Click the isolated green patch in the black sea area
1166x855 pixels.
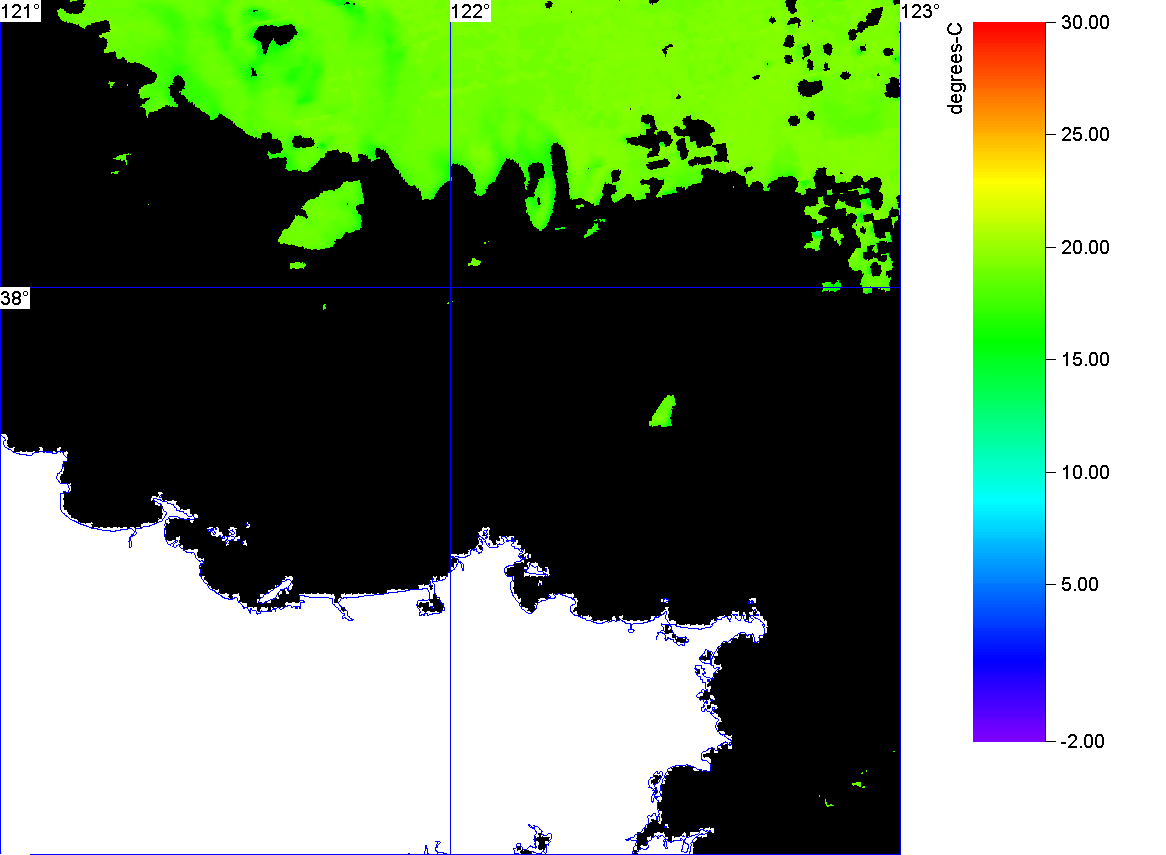coord(663,412)
